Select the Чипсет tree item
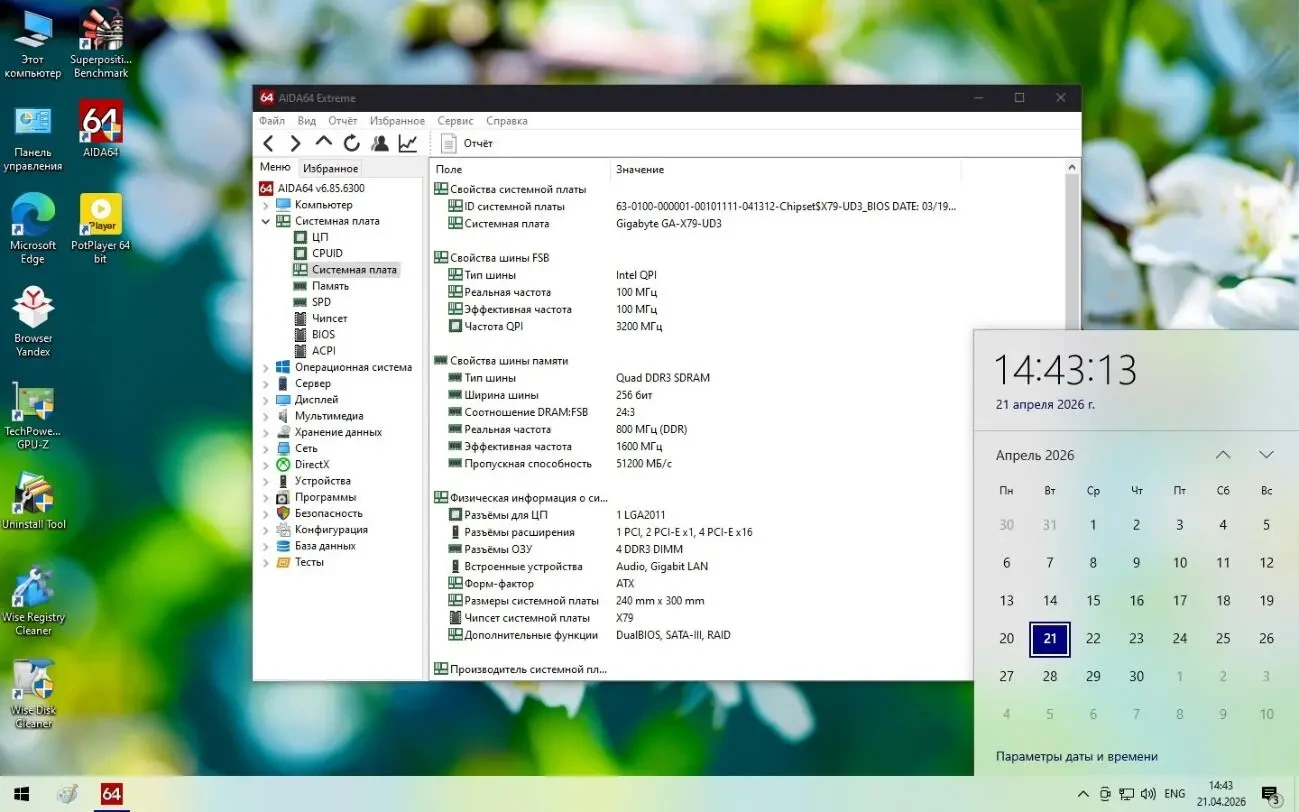The image size is (1299, 812). pyautogui.click(x=329, y=318)
